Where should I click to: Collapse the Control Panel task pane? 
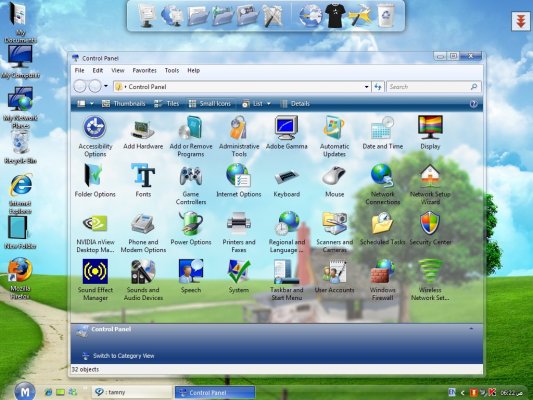[x=471, y=329]
